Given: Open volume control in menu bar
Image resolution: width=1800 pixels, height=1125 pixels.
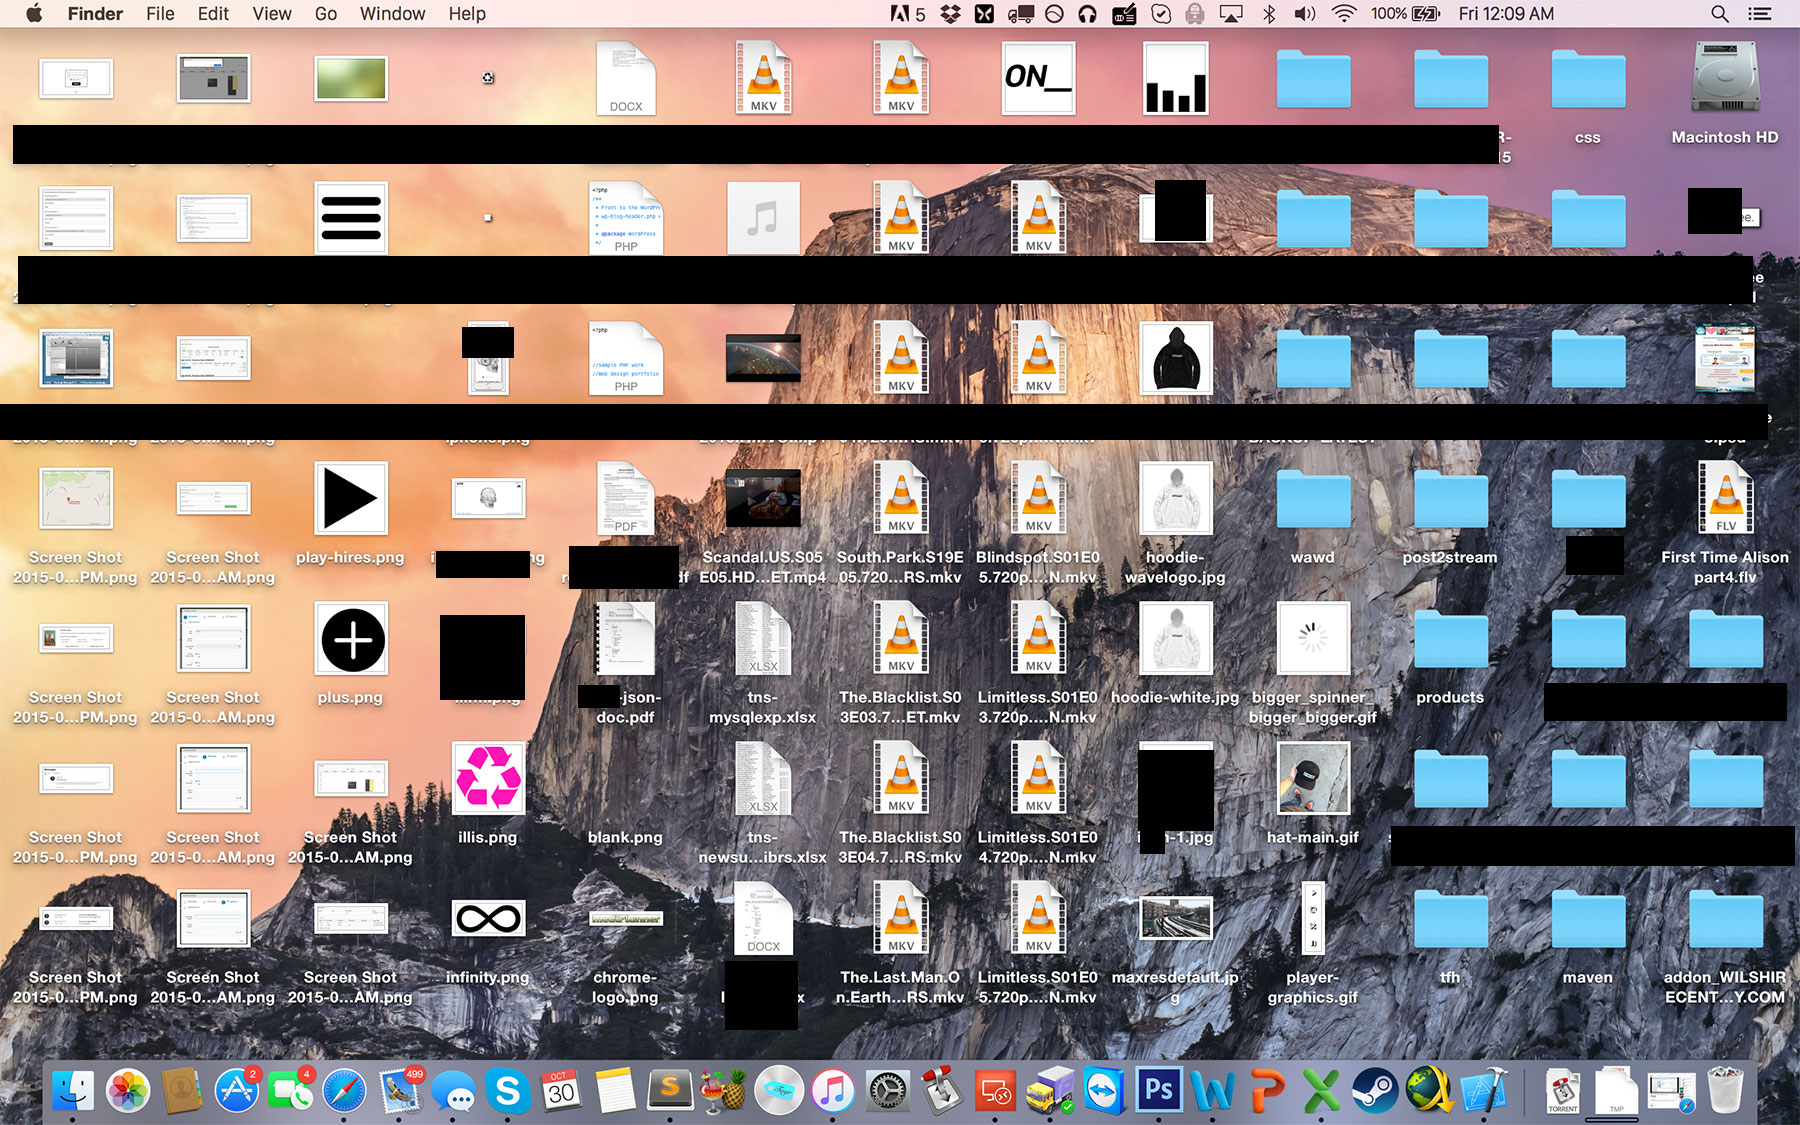Looking at the screenshot, I should (x=1305, y=14).
